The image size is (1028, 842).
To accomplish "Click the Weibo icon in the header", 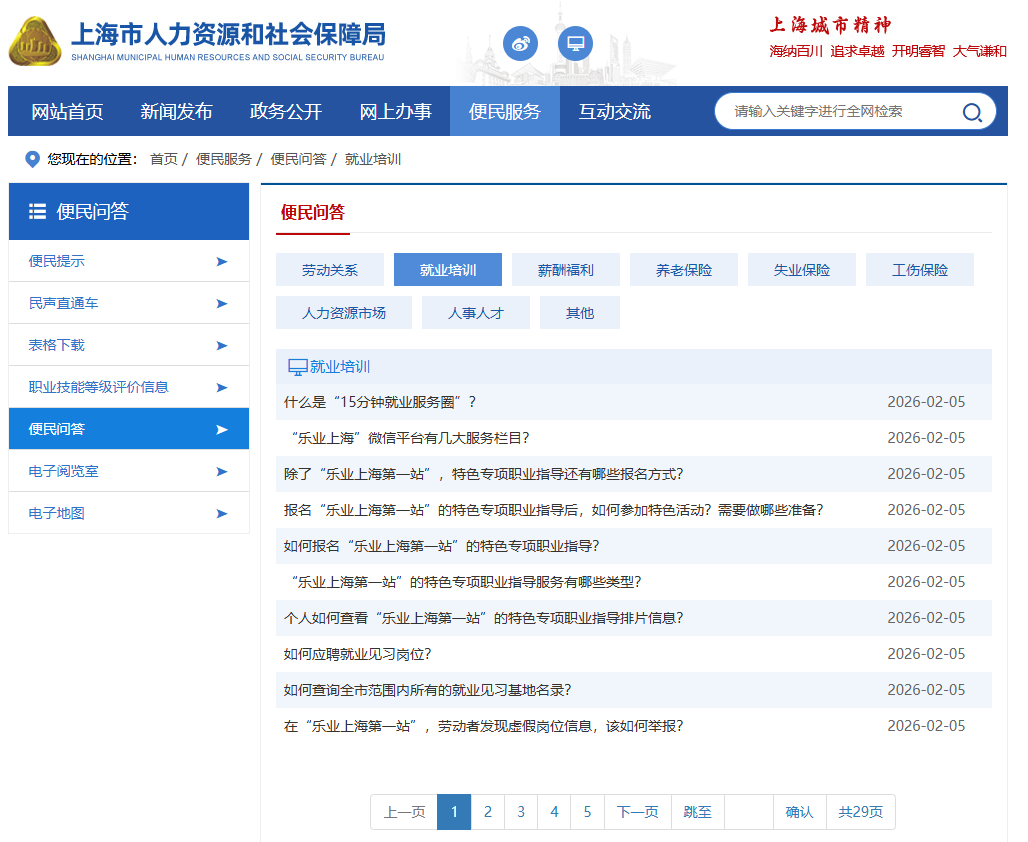I will pos(520,43).
